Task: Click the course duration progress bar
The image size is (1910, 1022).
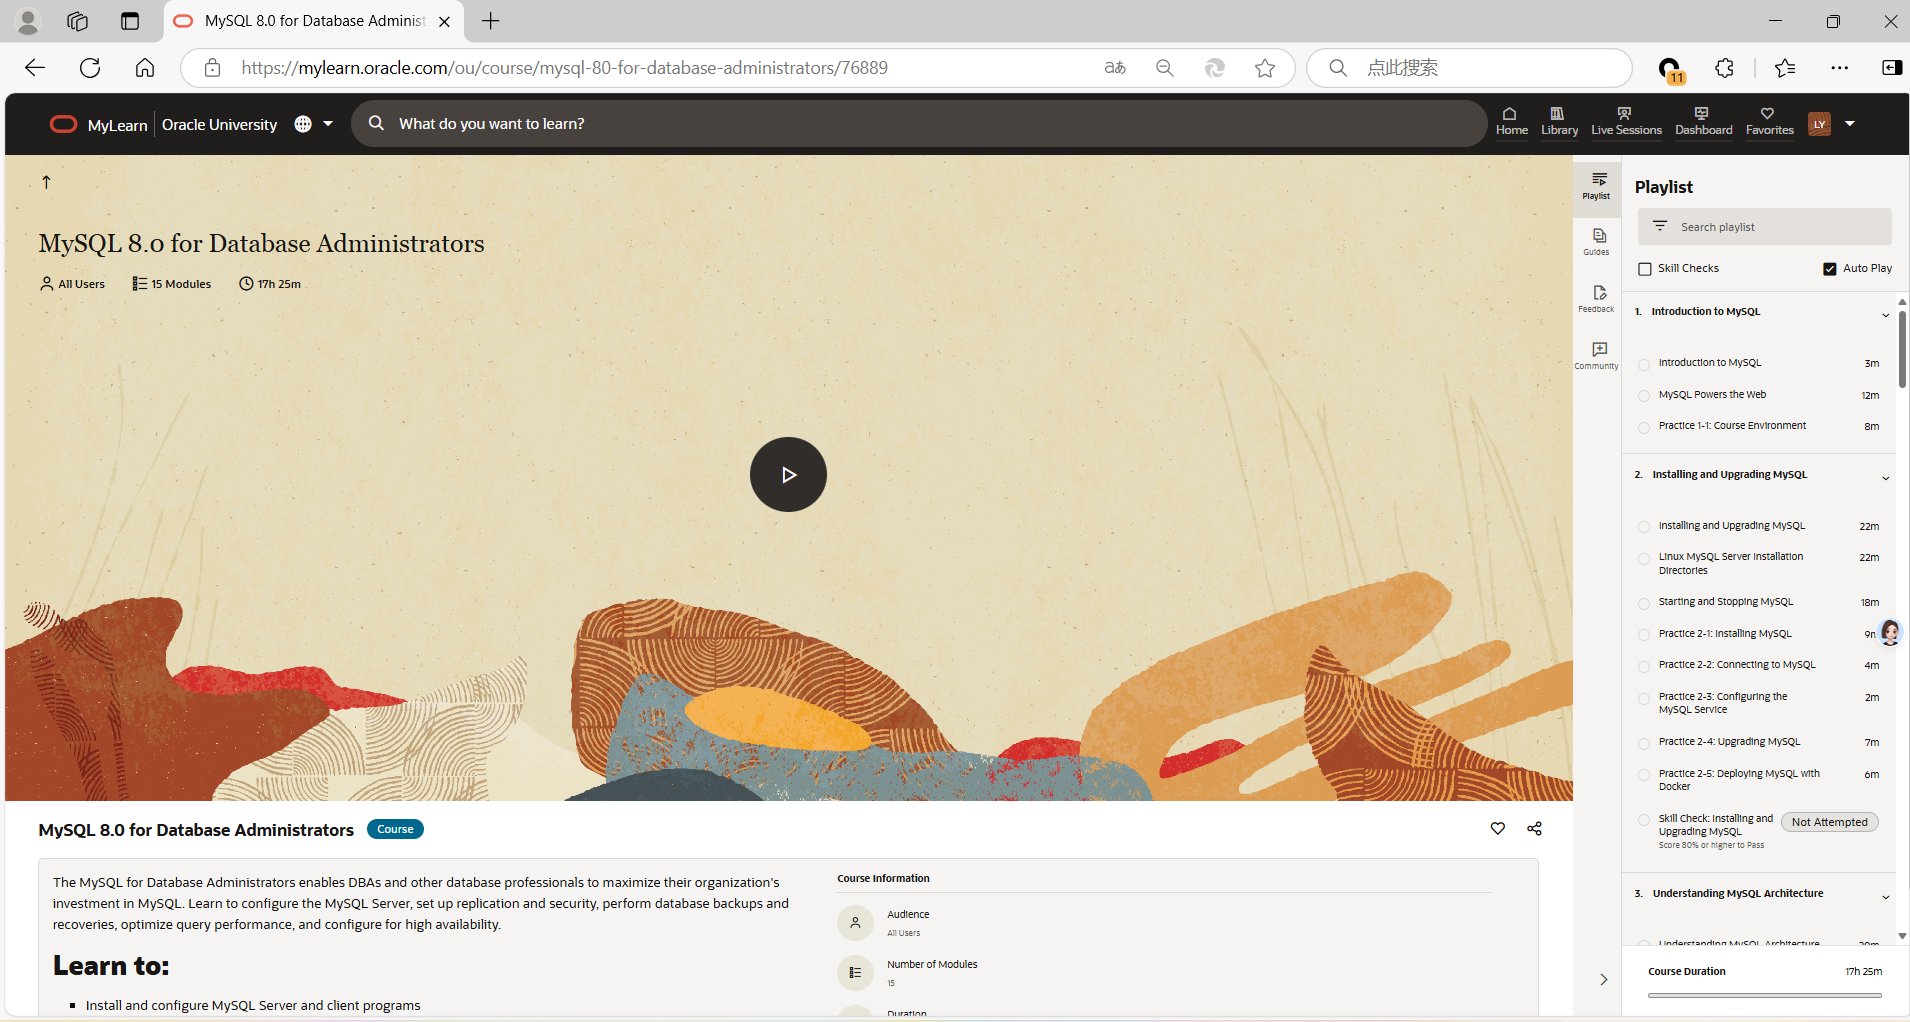Action: coord(1764,995)
